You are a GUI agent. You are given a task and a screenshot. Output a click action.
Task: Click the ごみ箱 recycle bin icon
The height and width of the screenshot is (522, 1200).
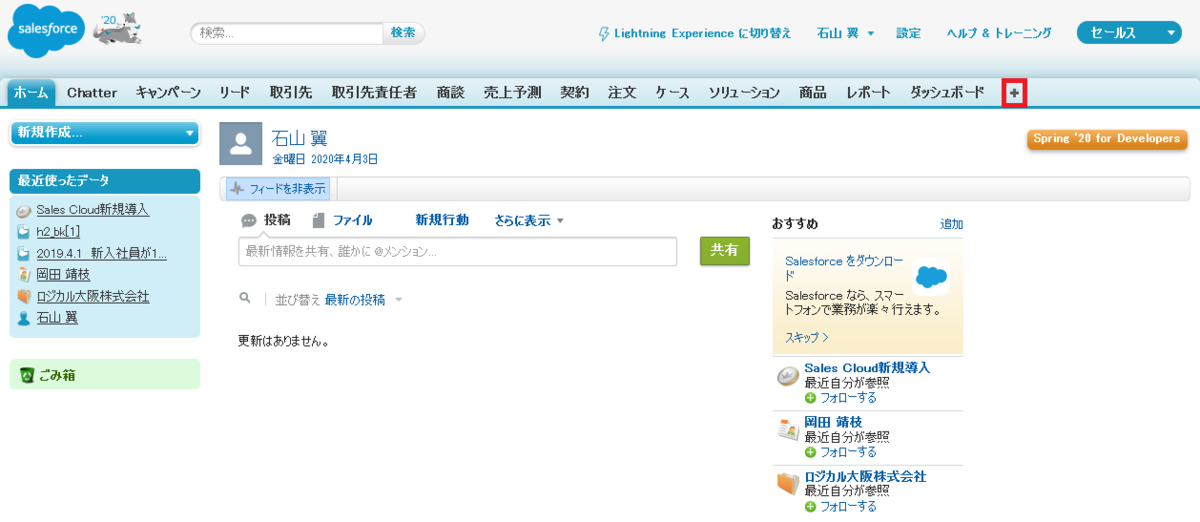click(x=27, y=375)
